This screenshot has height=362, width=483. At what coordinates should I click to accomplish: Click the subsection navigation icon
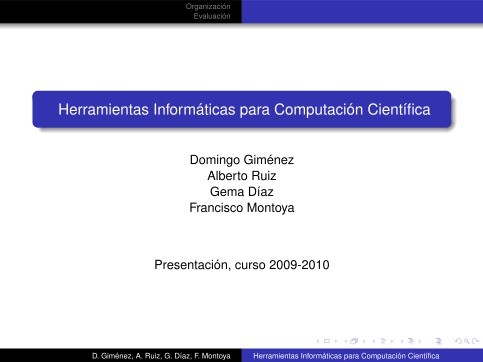tap(382, 341)
